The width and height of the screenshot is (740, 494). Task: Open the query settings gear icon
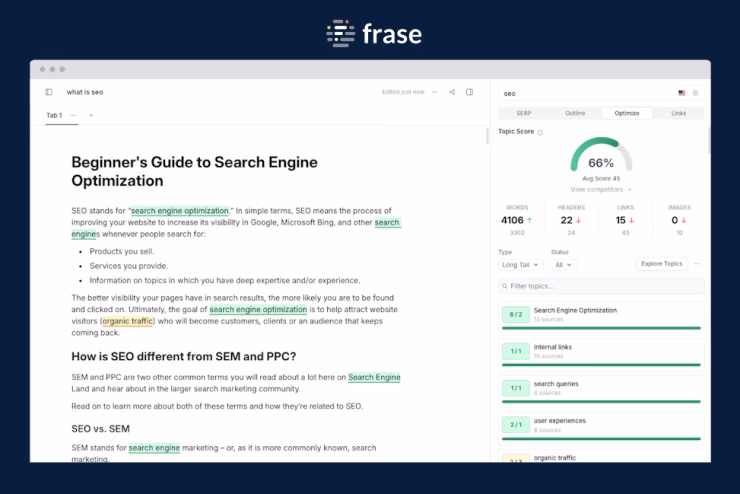point(695,93)
